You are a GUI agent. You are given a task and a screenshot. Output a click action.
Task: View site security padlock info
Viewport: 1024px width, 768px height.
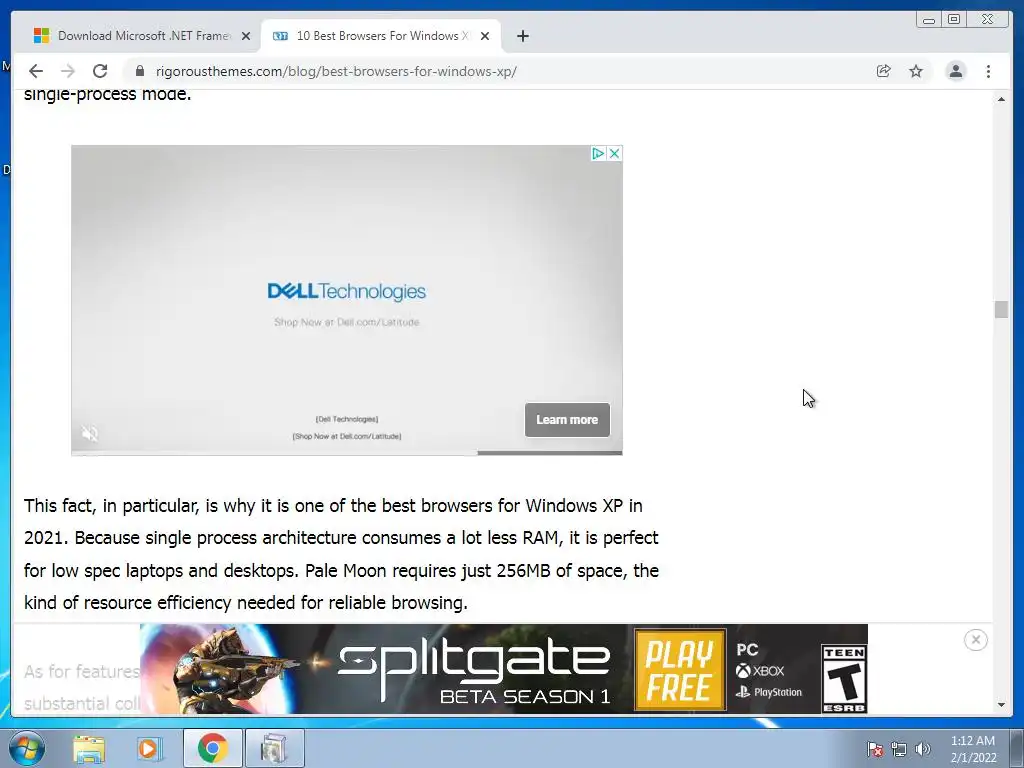[x=139, y=71]
